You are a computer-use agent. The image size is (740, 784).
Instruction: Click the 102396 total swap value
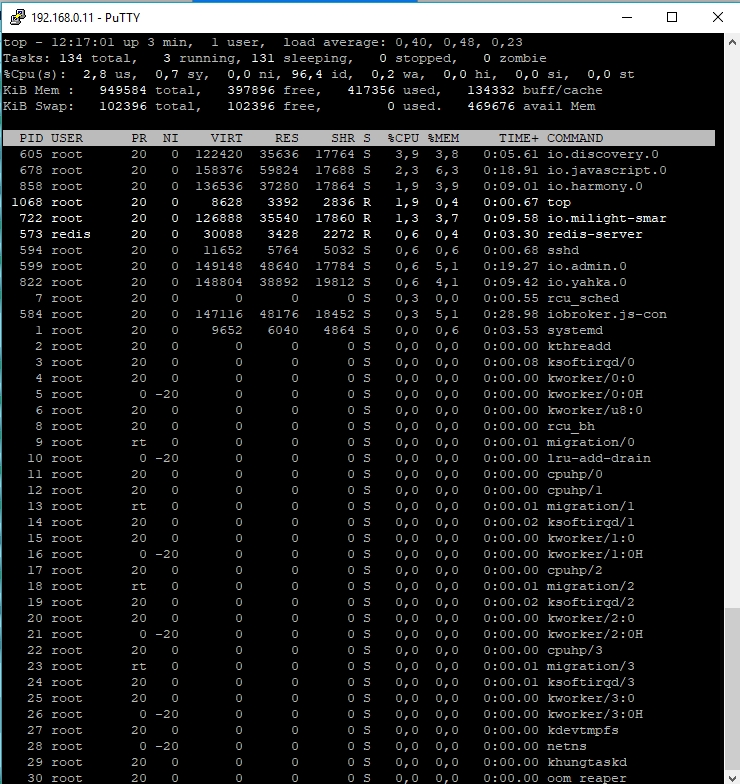[122, 106]
